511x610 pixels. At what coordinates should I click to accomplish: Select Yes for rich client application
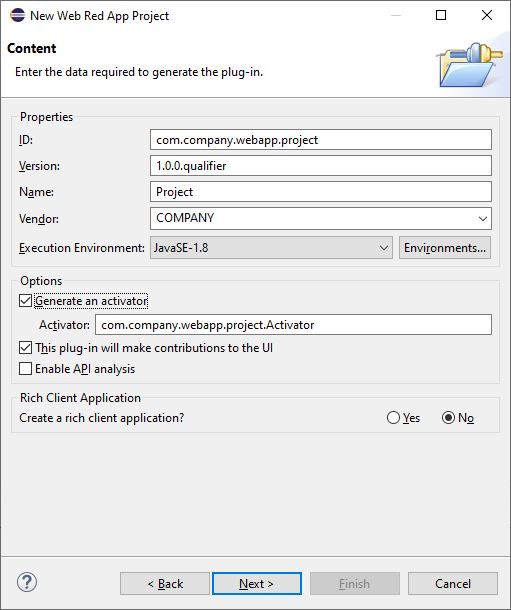coord(393,418)
